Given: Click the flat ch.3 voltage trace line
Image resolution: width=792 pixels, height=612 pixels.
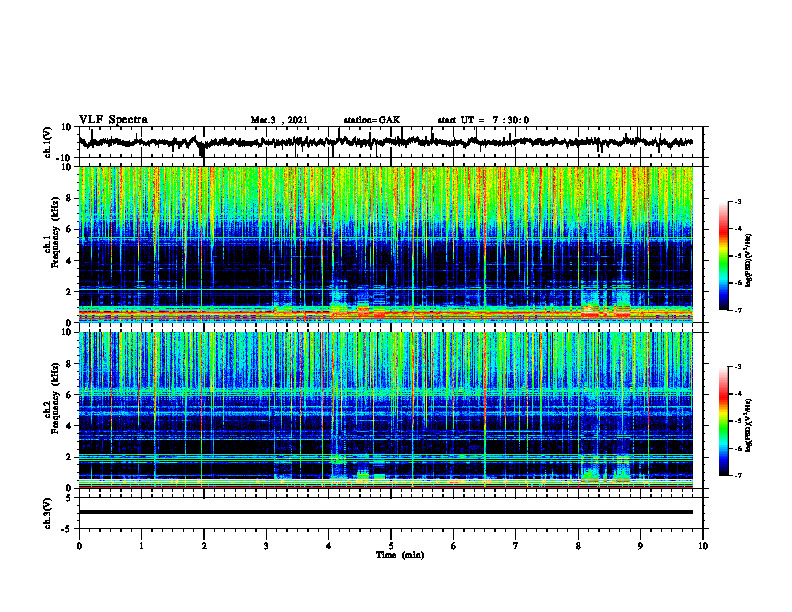Looking at the screenshot, I should click(386, 512).
